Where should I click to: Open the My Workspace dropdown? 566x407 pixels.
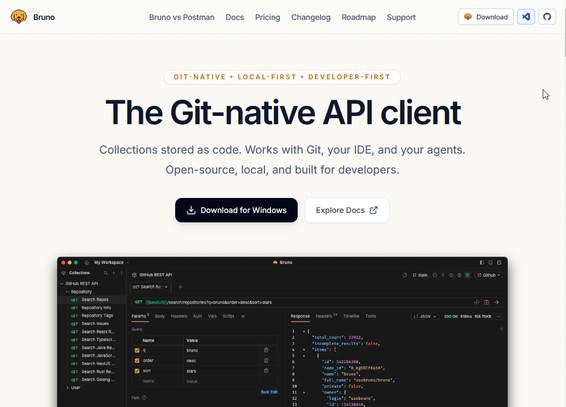pyautogui.click(x=111, y=262)
